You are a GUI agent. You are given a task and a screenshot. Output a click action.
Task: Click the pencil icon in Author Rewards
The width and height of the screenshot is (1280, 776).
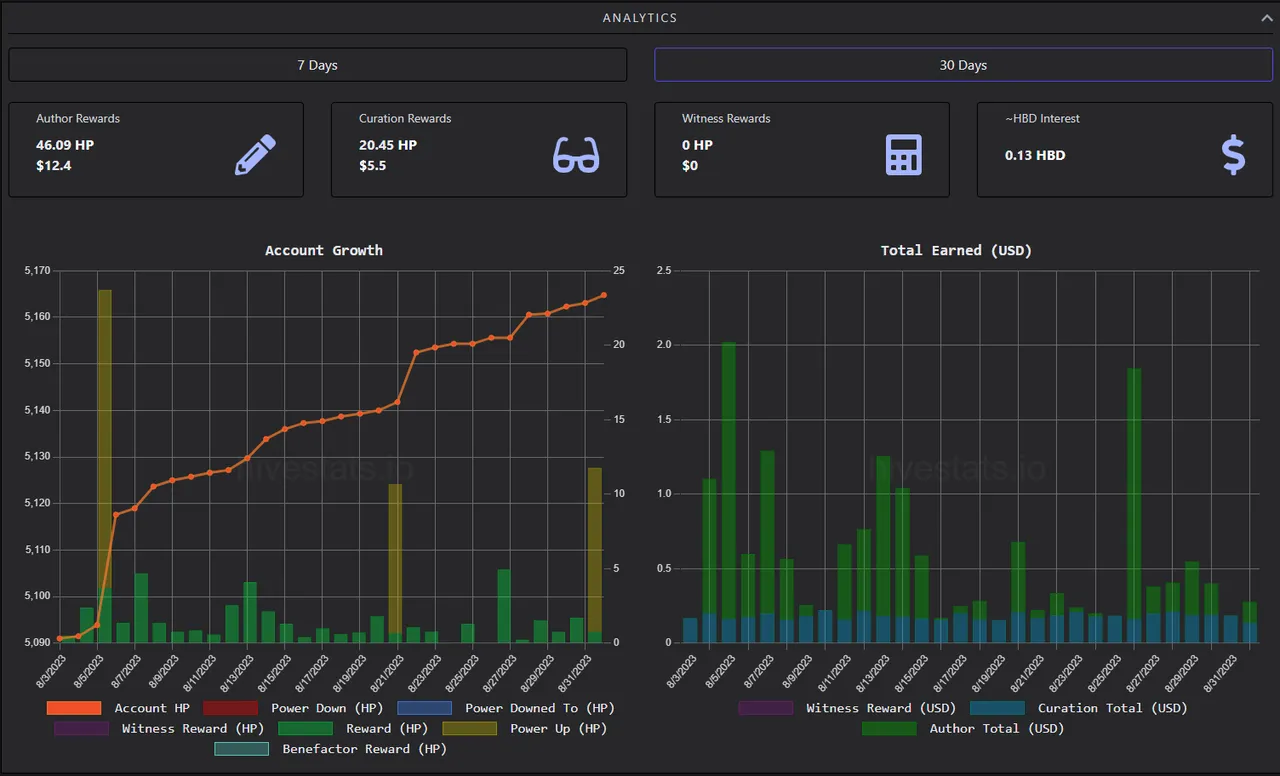tap(255, 155)
